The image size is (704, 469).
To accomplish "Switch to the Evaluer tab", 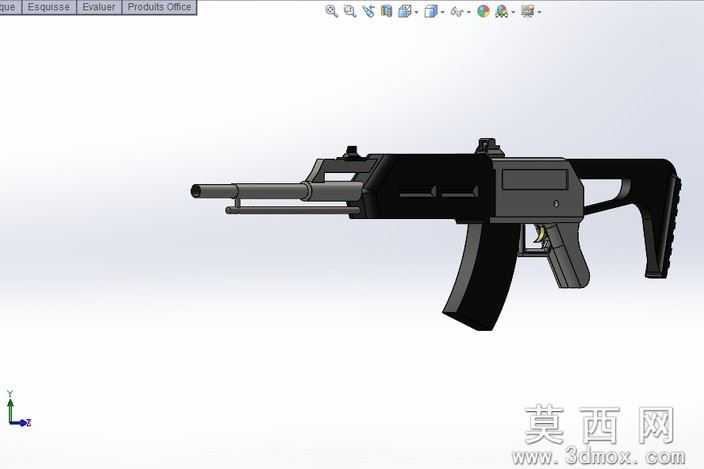I will (x=99, y=7).
